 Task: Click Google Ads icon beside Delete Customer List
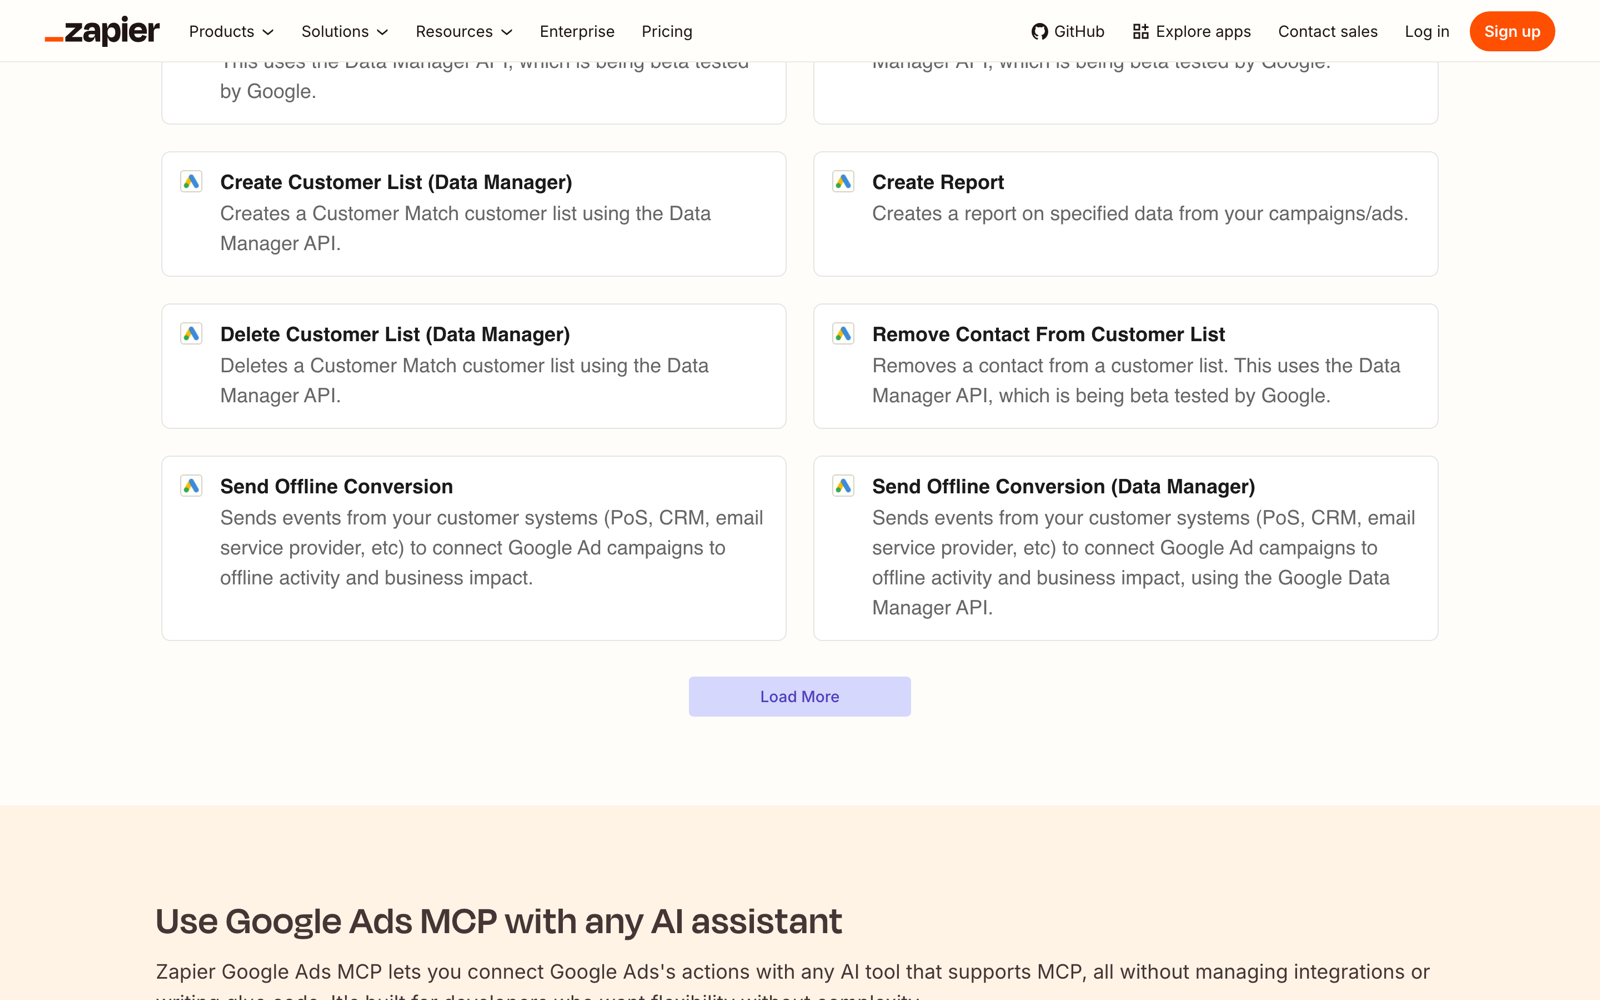point(191,333)
